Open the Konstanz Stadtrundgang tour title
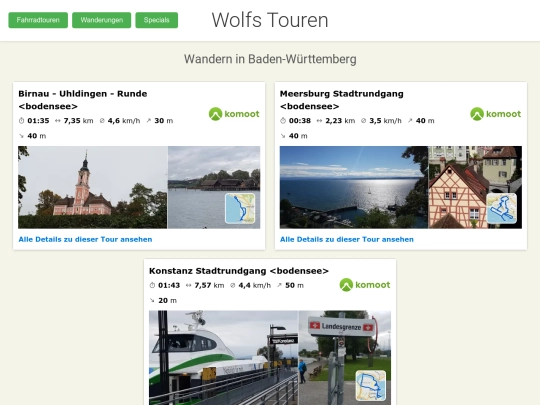The width and height of the screenshot is (540, 405). click(239, 271)
